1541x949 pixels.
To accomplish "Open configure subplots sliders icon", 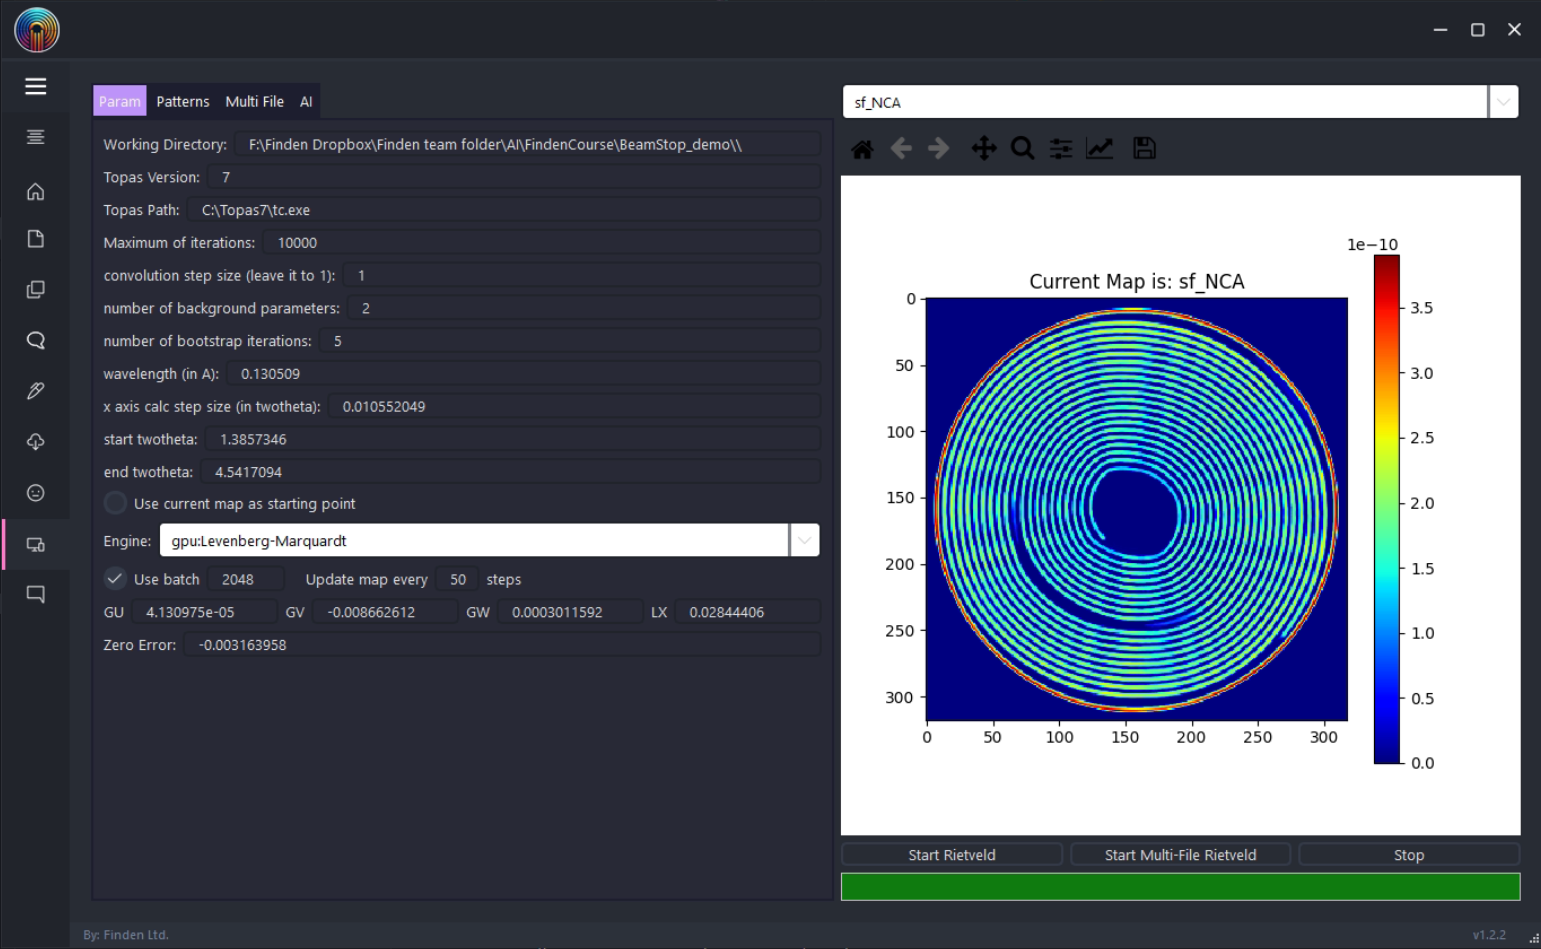I will [1061, 149].
